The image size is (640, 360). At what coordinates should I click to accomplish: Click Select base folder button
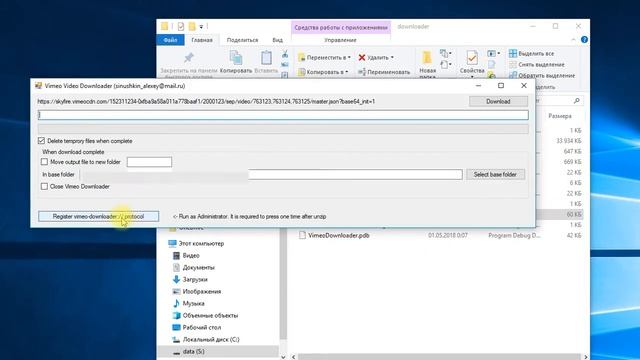(x=495, y=175)
